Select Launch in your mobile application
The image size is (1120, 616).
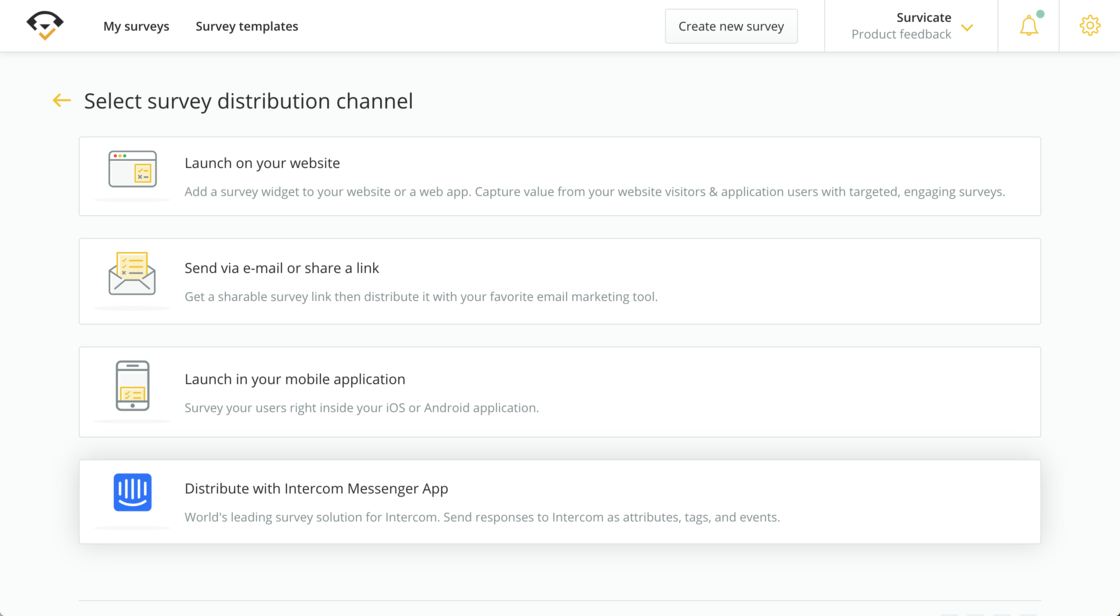tap(560, 392)
